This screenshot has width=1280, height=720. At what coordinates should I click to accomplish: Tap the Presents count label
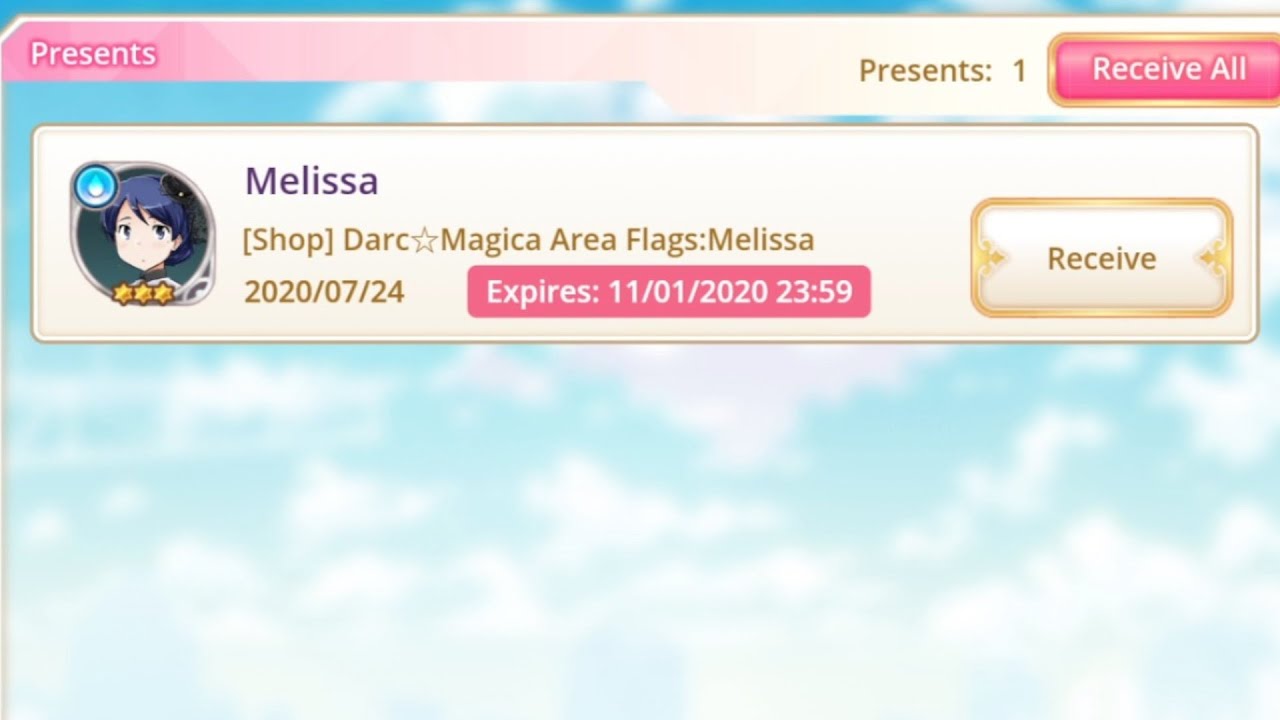(x=925, y=71)
